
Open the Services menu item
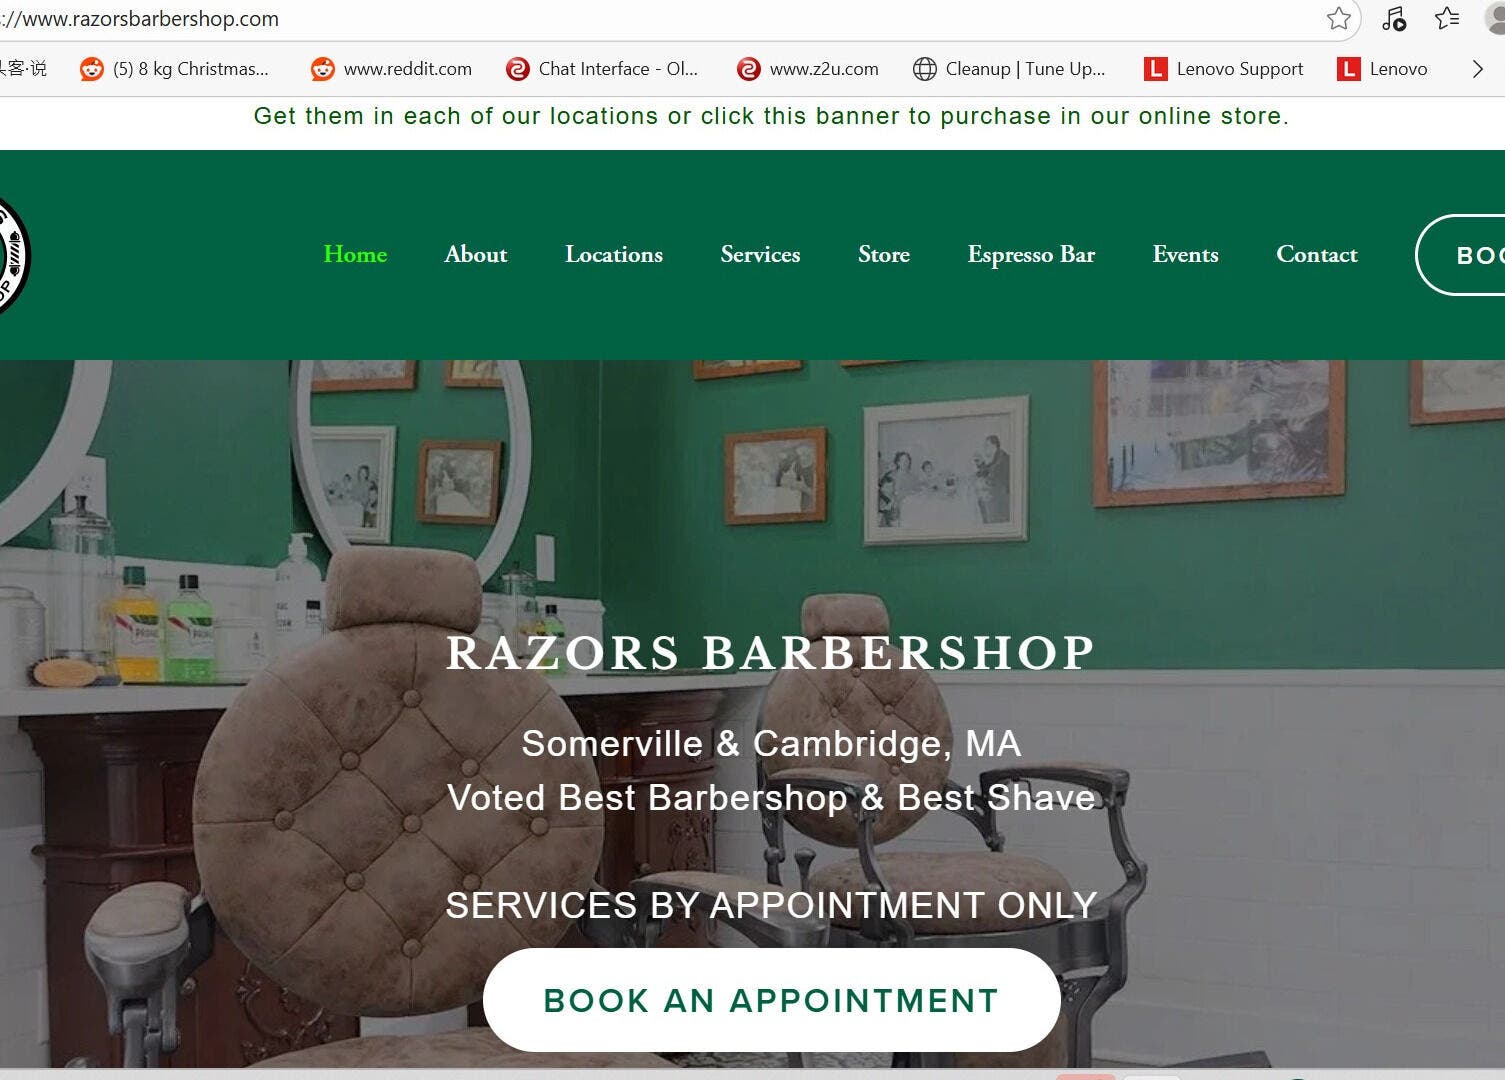pyautogui.click(x=760, y=254)
